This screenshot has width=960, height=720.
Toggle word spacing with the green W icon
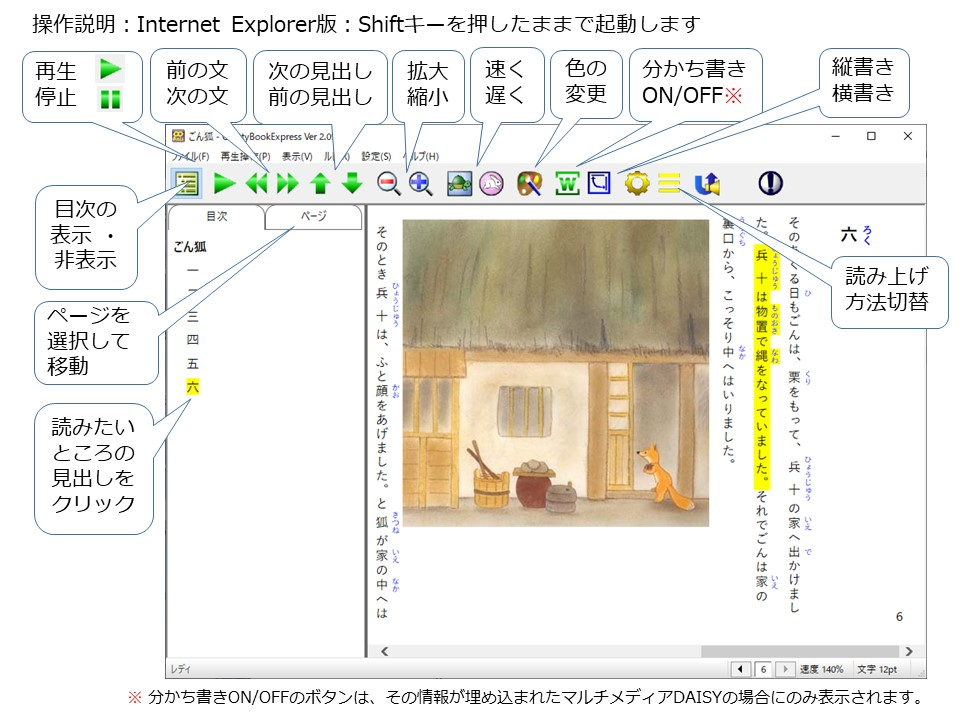click(x=567, y=184)
